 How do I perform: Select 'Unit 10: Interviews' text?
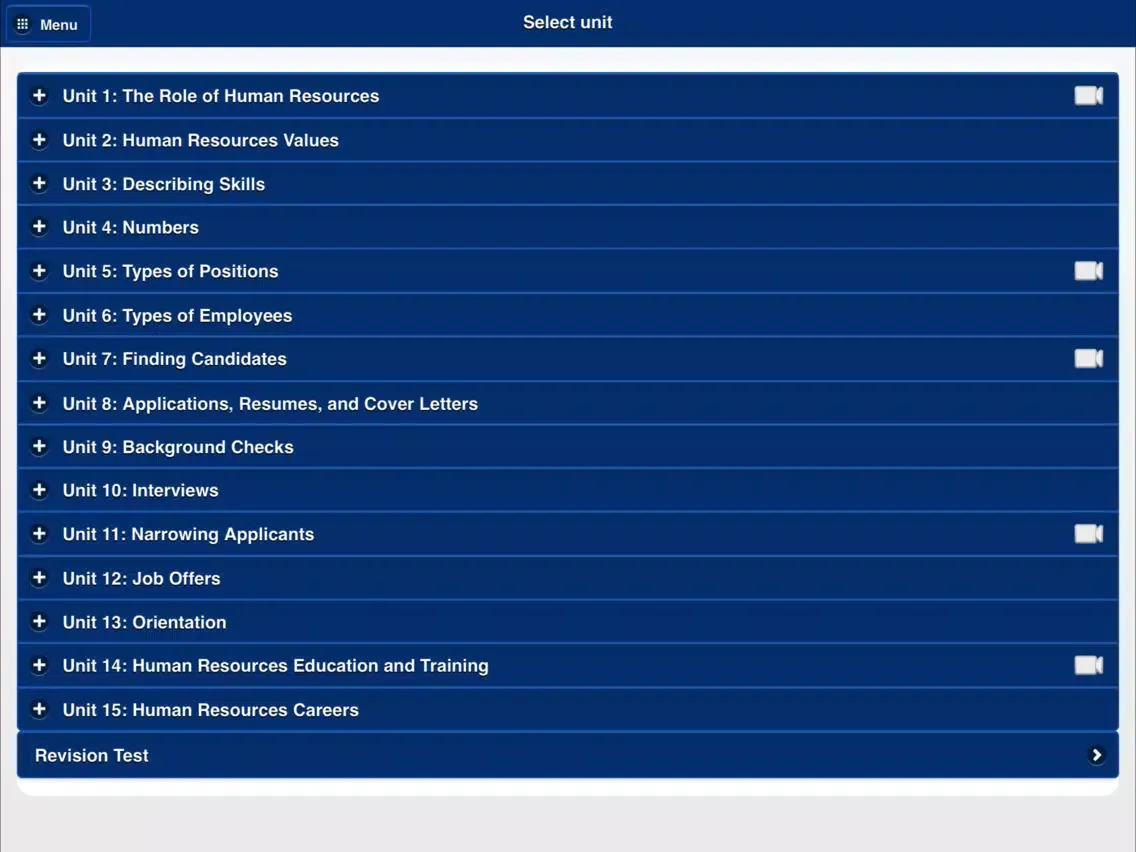(141, 490)
